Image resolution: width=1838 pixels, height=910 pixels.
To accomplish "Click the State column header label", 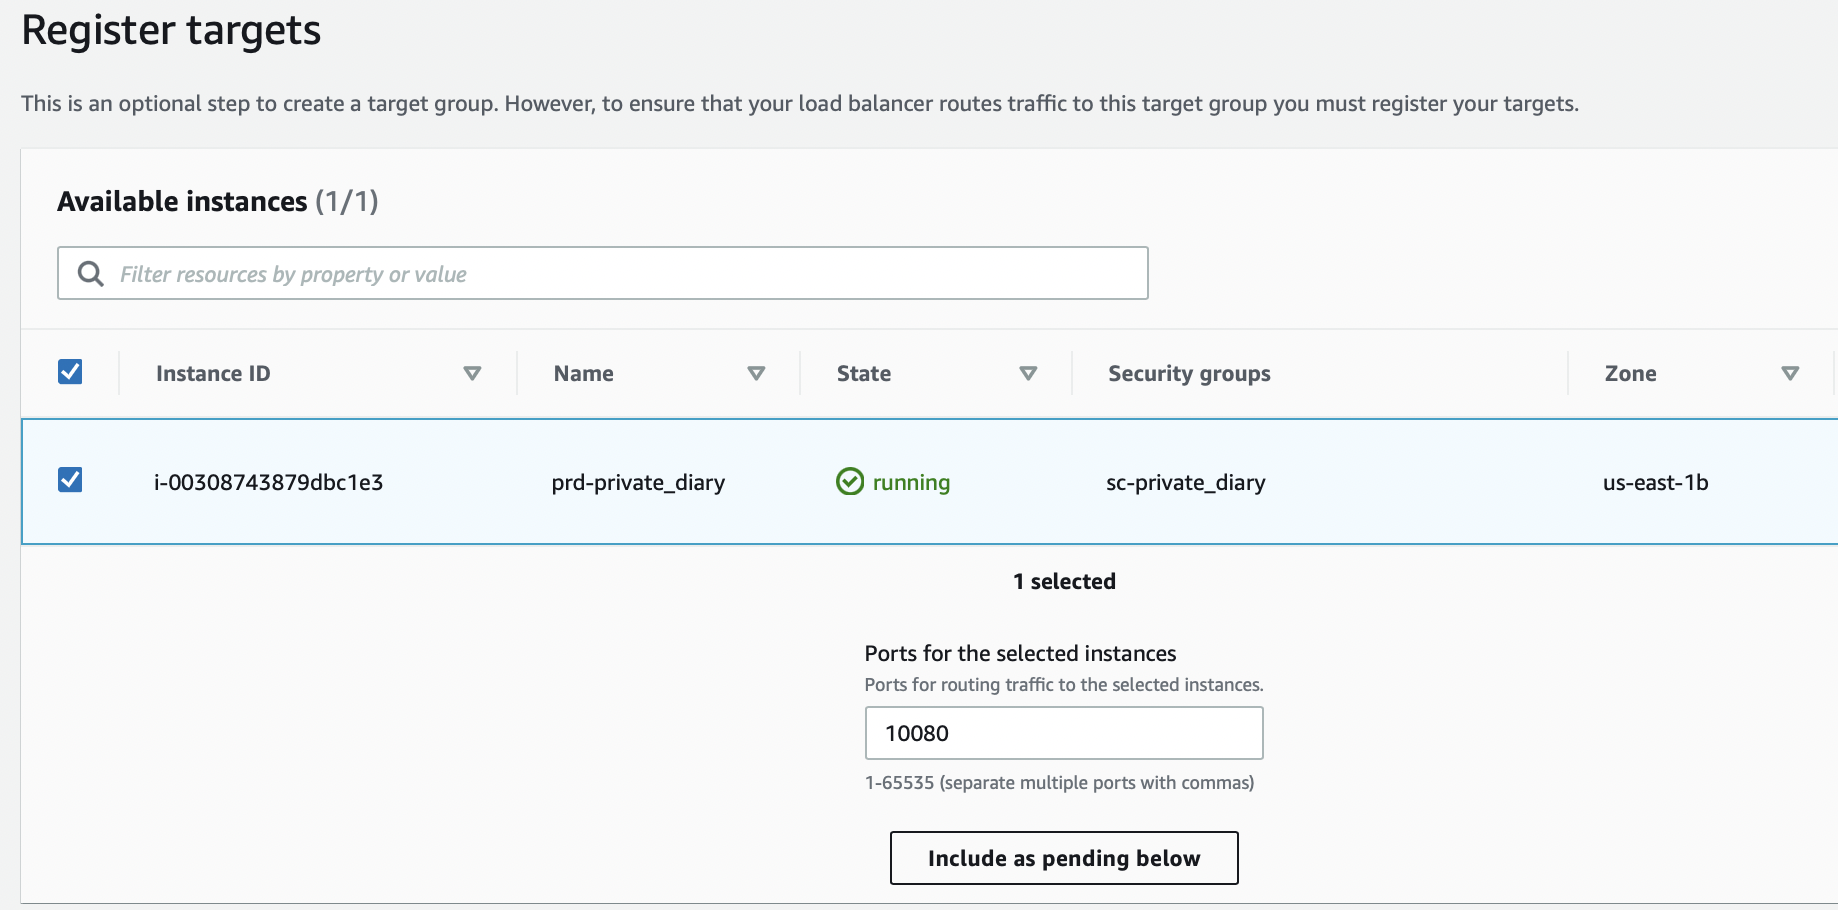I will pos(864,374).
